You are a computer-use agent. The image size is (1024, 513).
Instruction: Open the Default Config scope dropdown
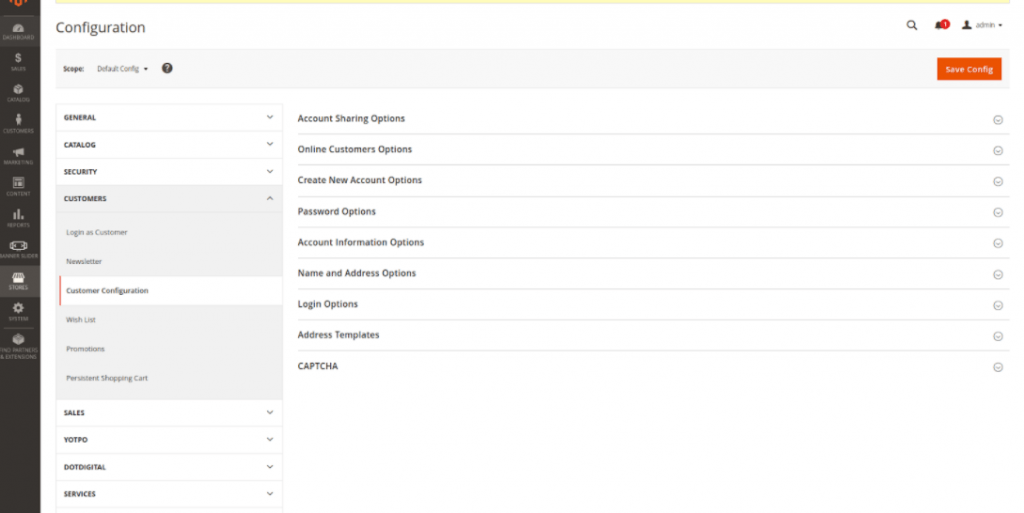click(122, 69)
